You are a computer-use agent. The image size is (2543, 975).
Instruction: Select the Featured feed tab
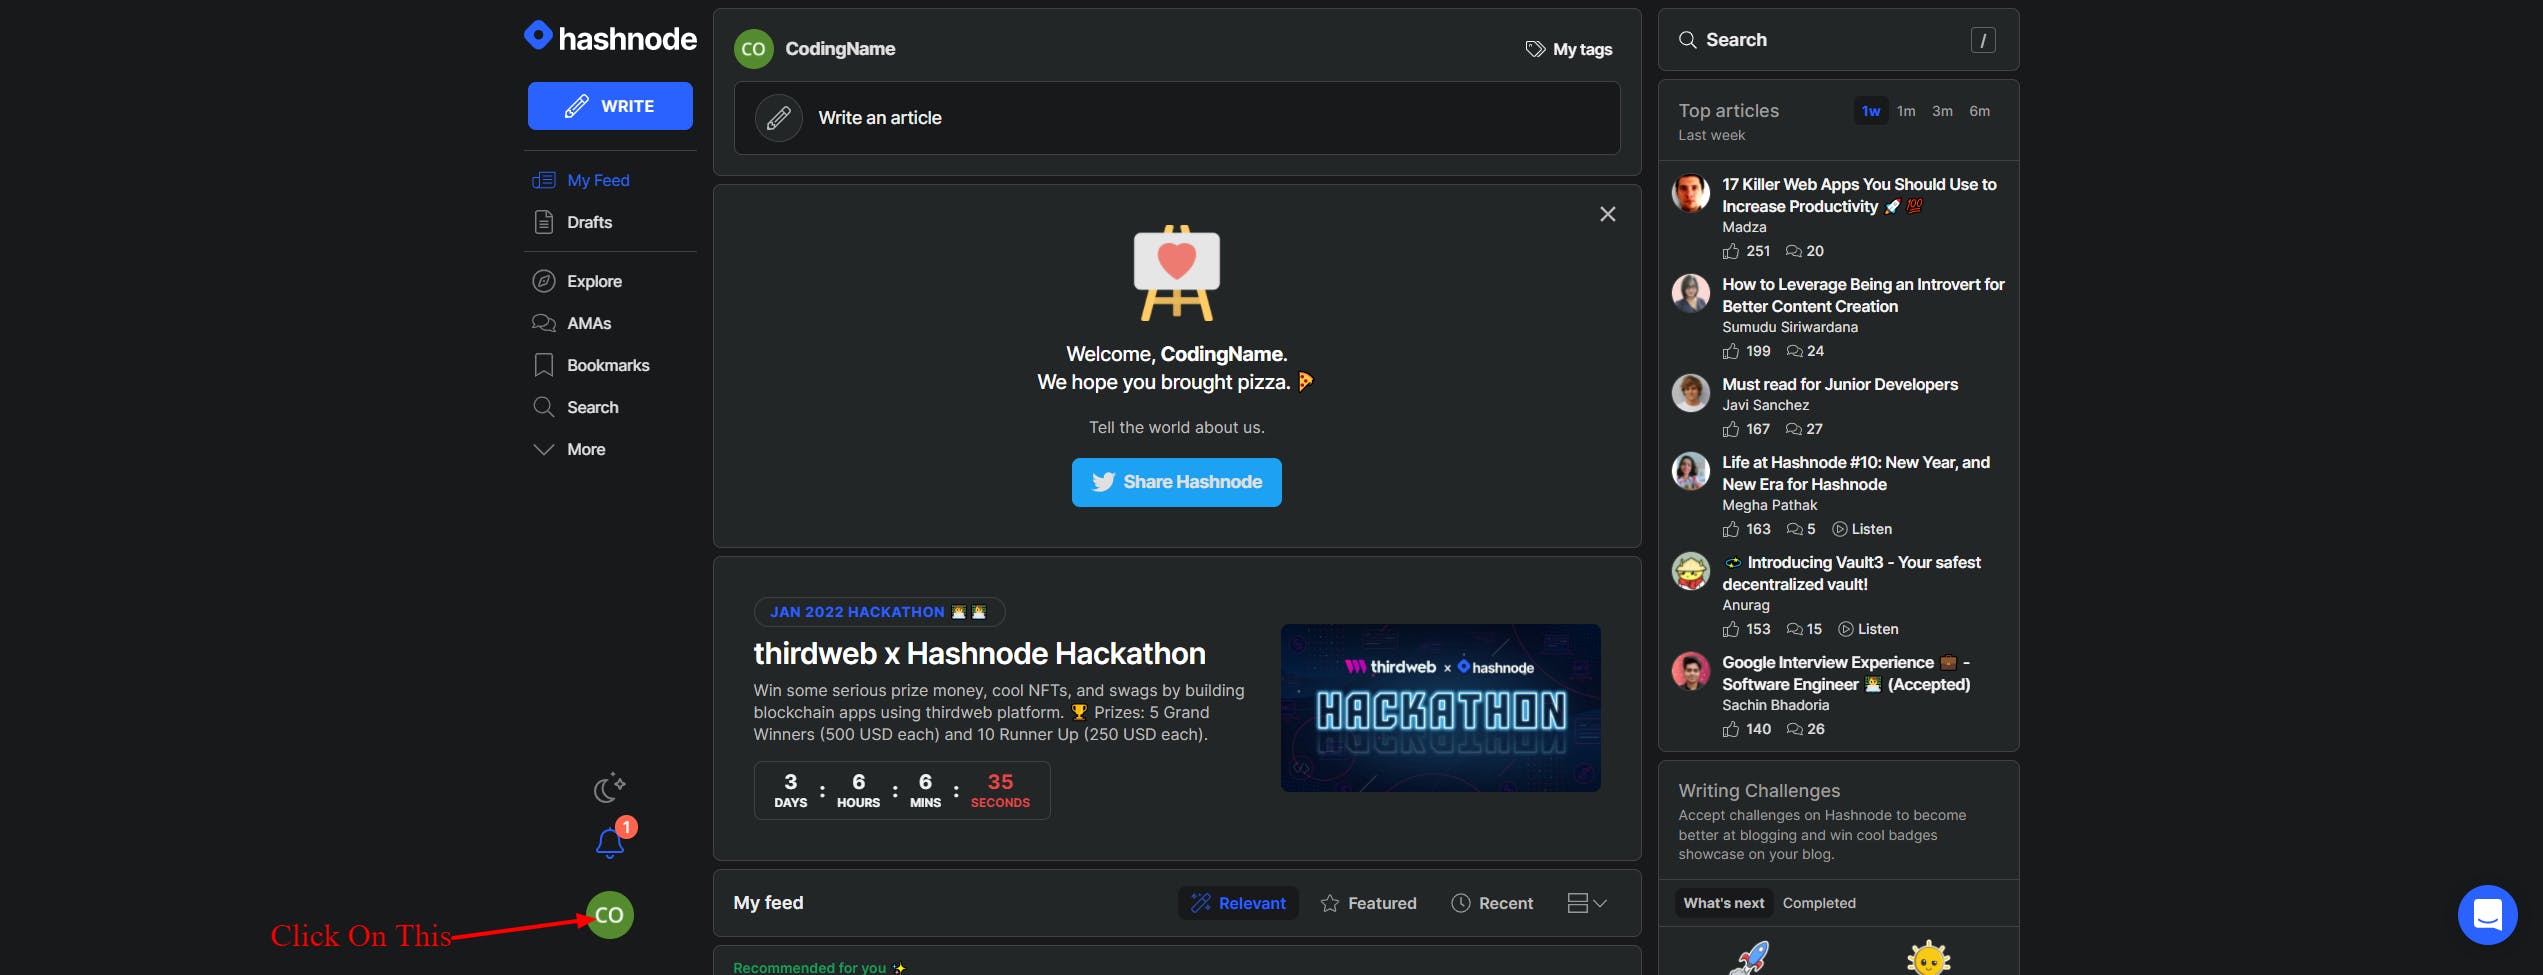point(1368,903)
